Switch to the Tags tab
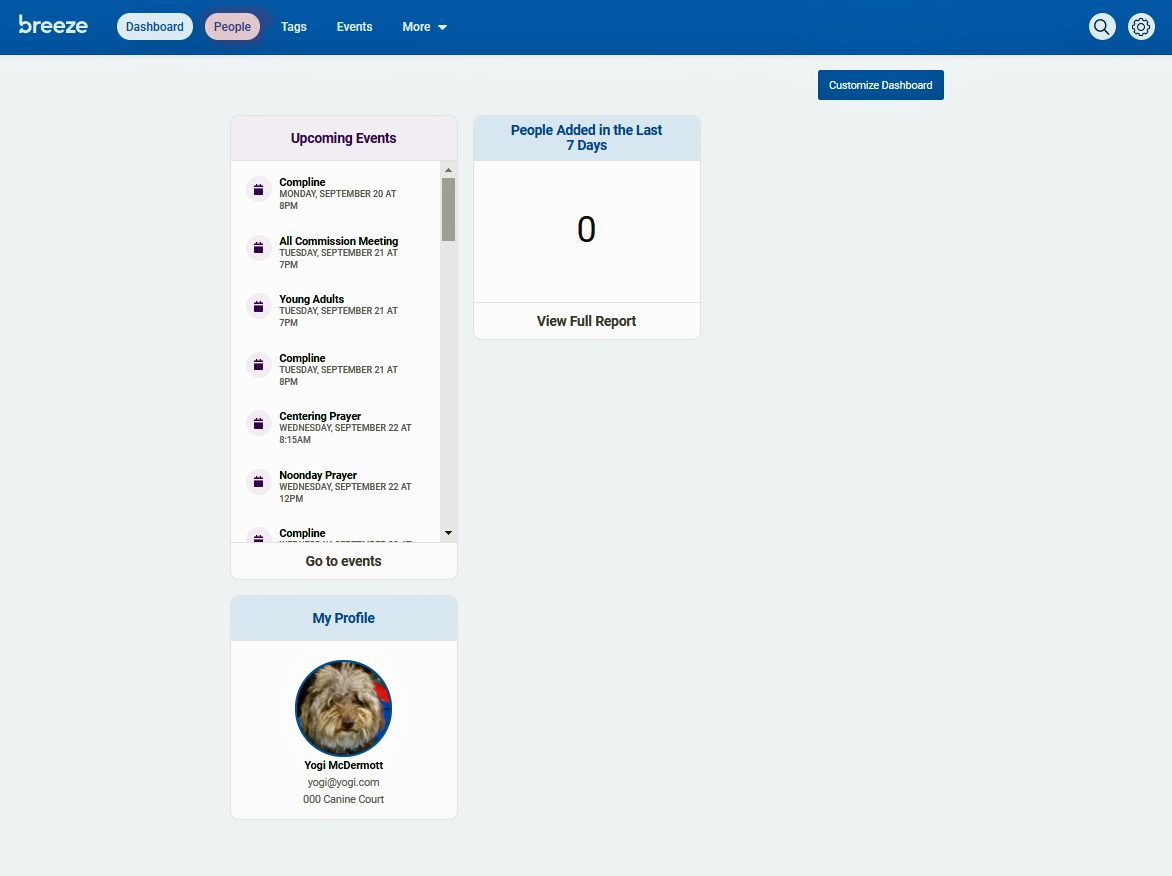The image size is (1172, 876). [x=294, y=27]
